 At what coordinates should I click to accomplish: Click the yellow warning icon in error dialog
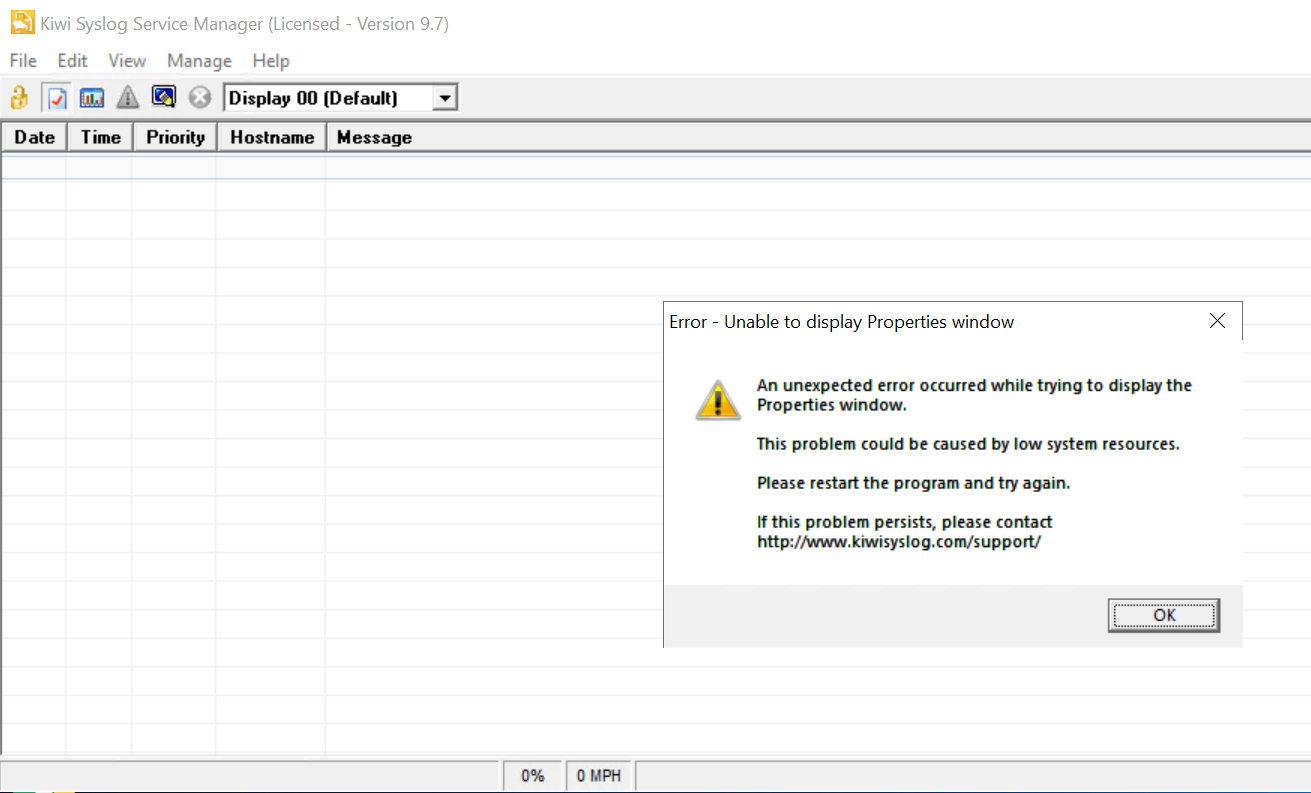[718, 399]
